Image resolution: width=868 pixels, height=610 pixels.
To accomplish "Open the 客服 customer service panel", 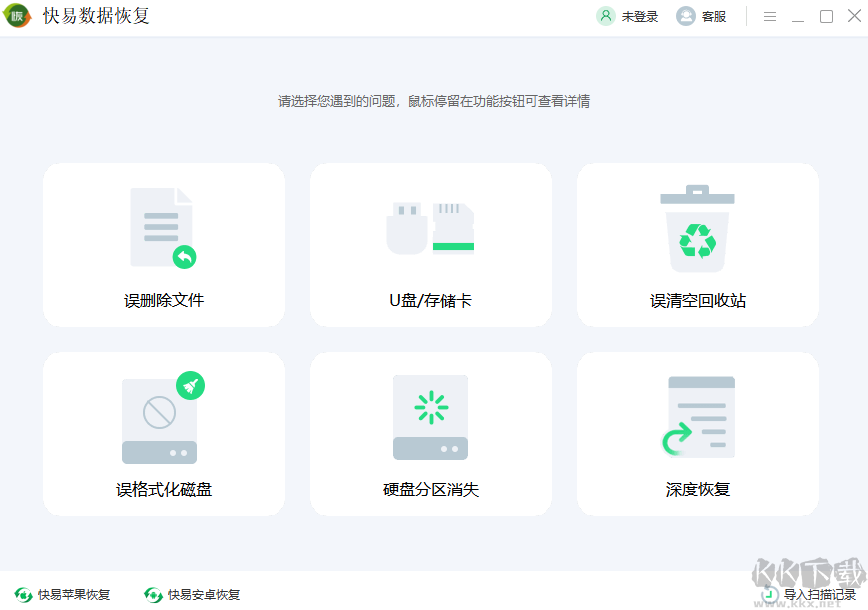I will click(686, 16).
